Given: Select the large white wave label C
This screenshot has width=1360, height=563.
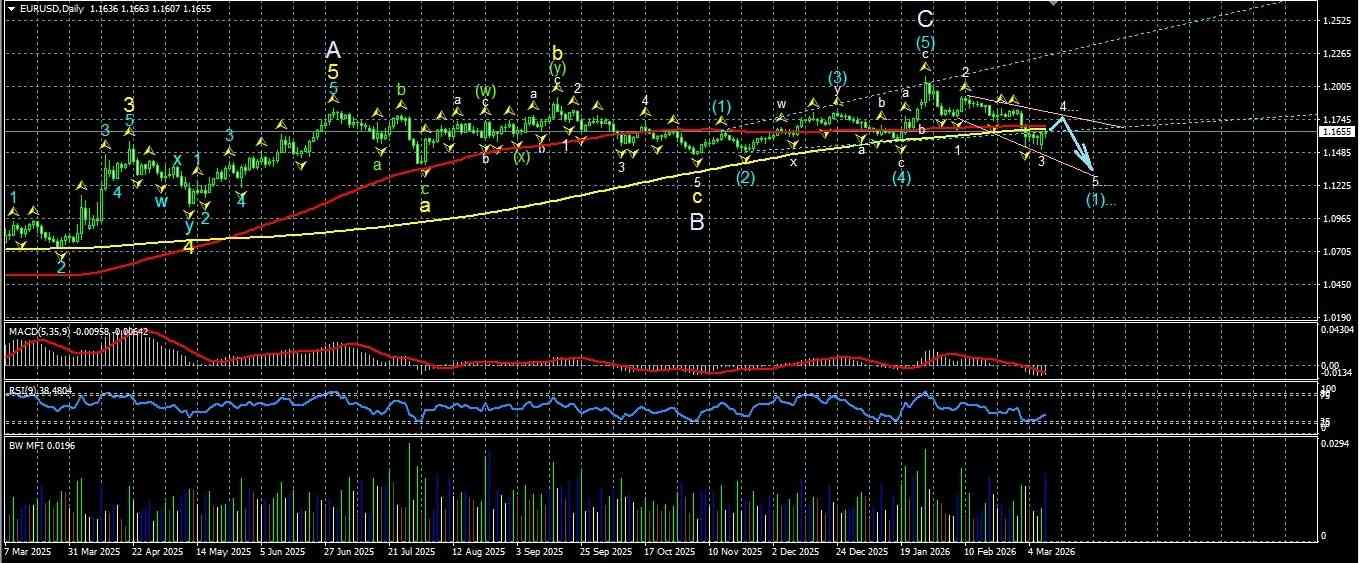Looking at the screenshot, I should (926, 18).
